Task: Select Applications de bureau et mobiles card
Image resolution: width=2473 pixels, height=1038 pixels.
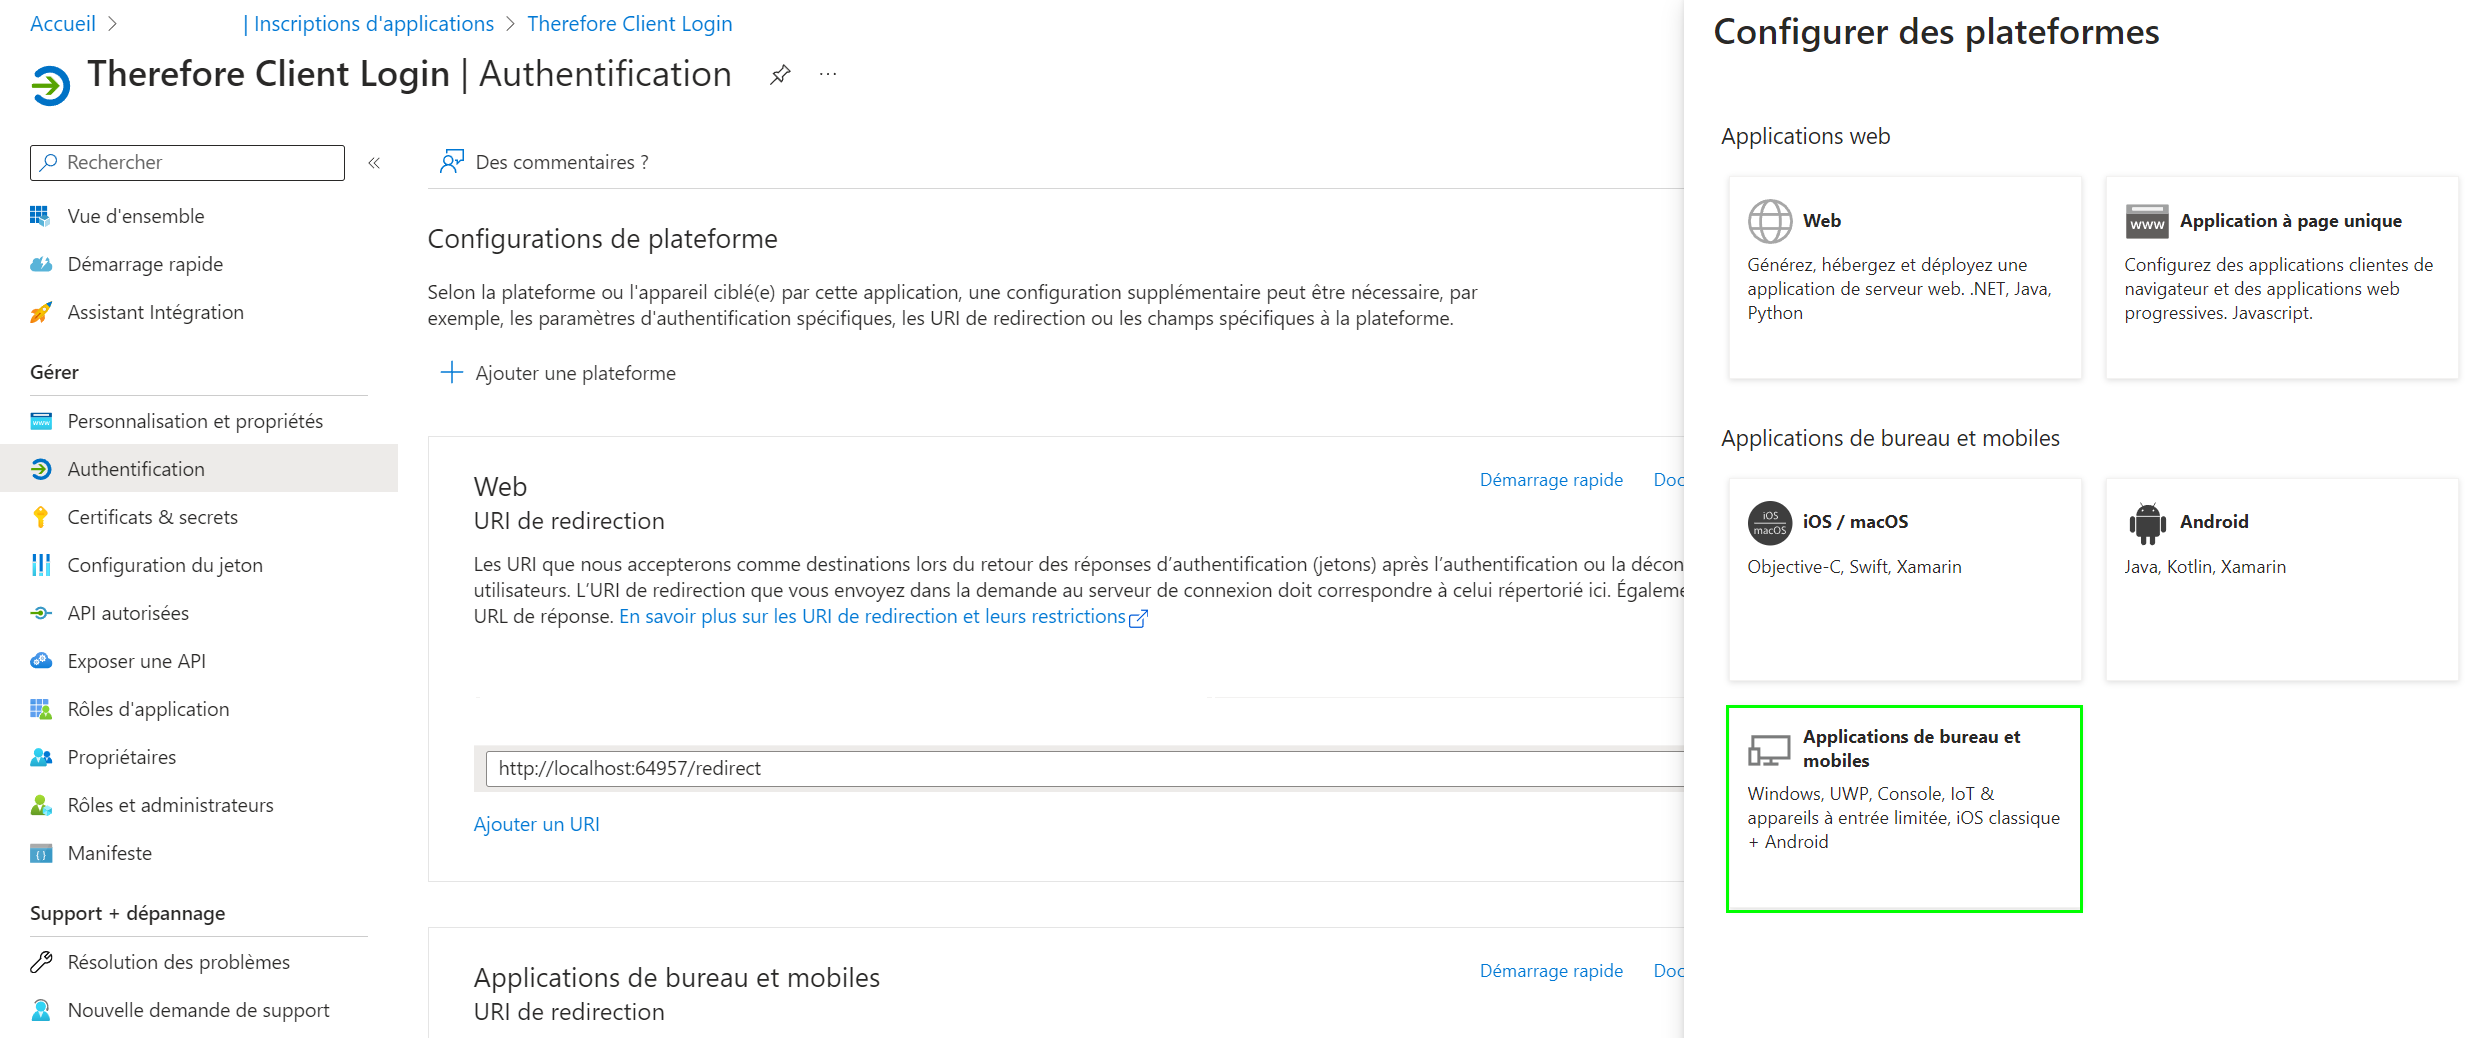Action: tap(1904, 808)
